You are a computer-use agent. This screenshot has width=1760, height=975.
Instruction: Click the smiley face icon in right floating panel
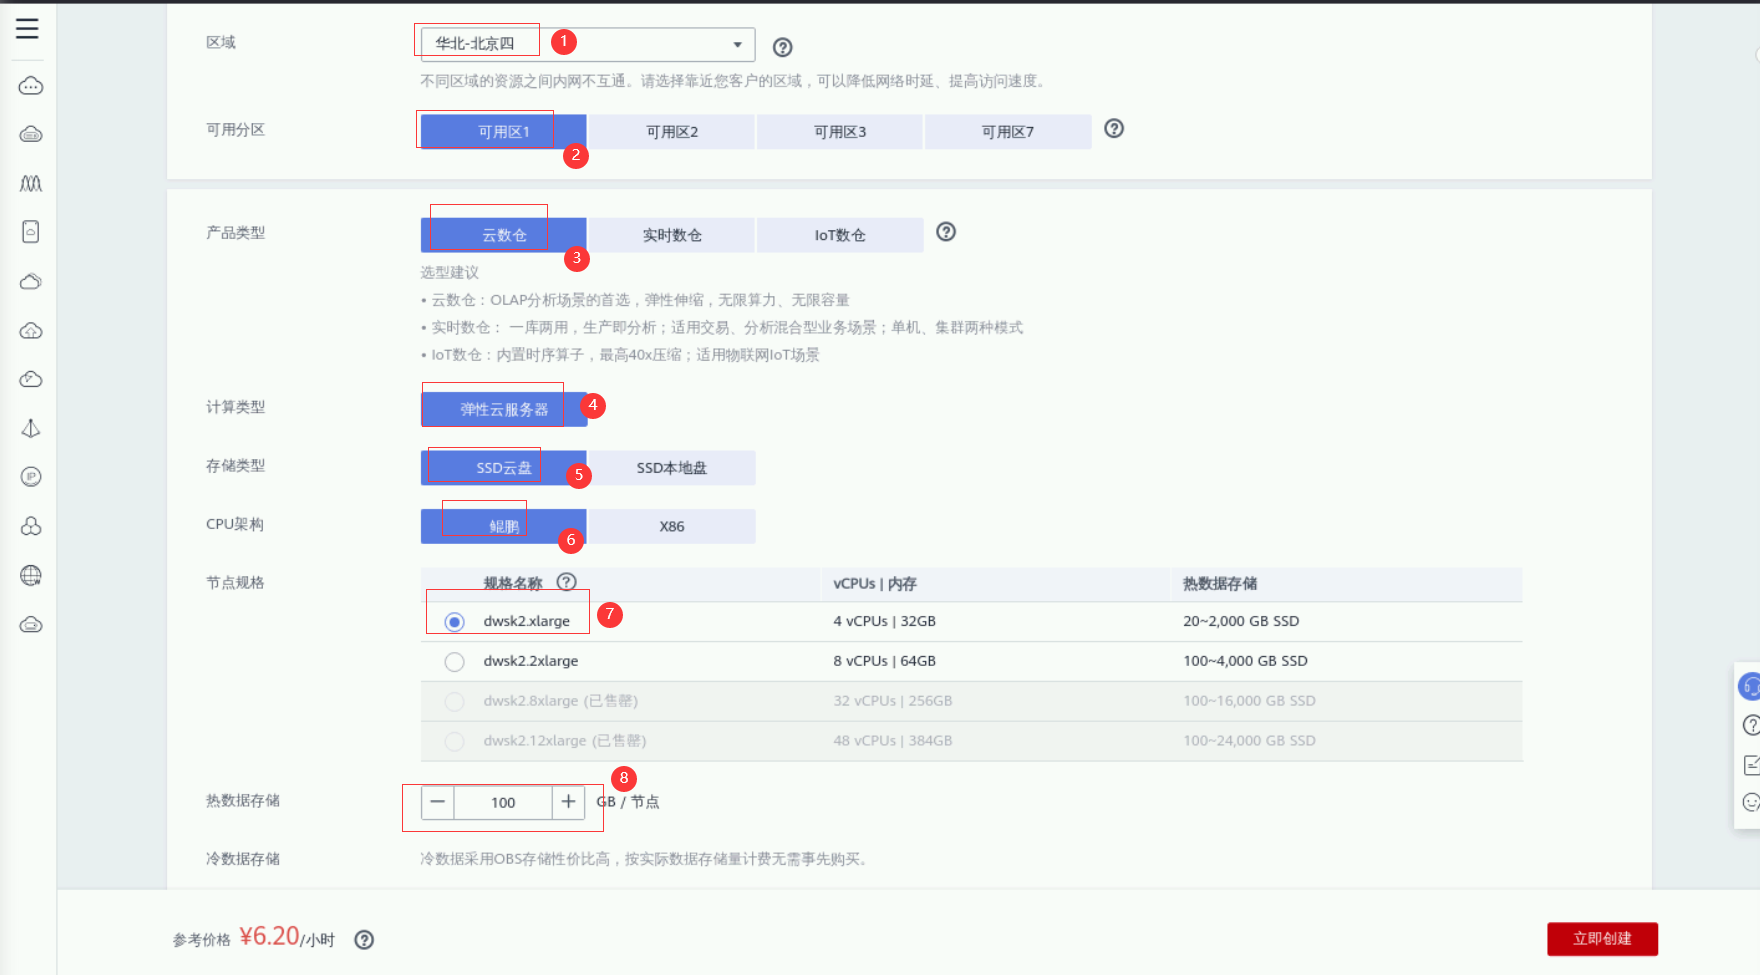point(1751,802)
